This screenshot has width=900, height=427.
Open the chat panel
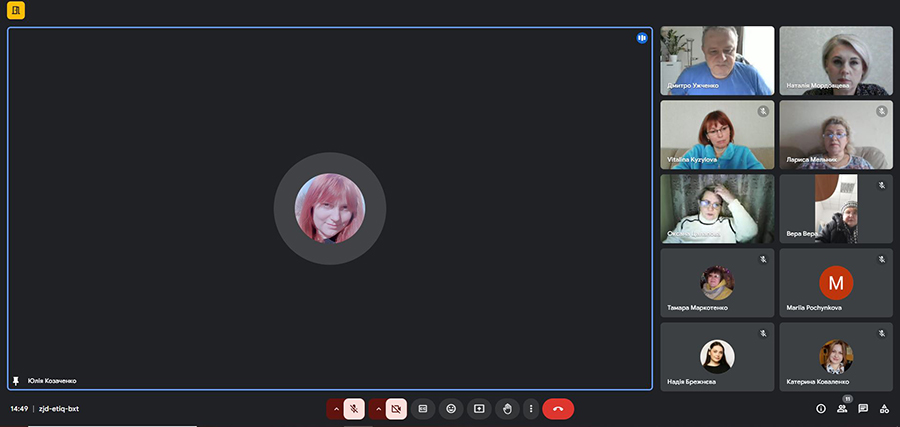[863, 408]
